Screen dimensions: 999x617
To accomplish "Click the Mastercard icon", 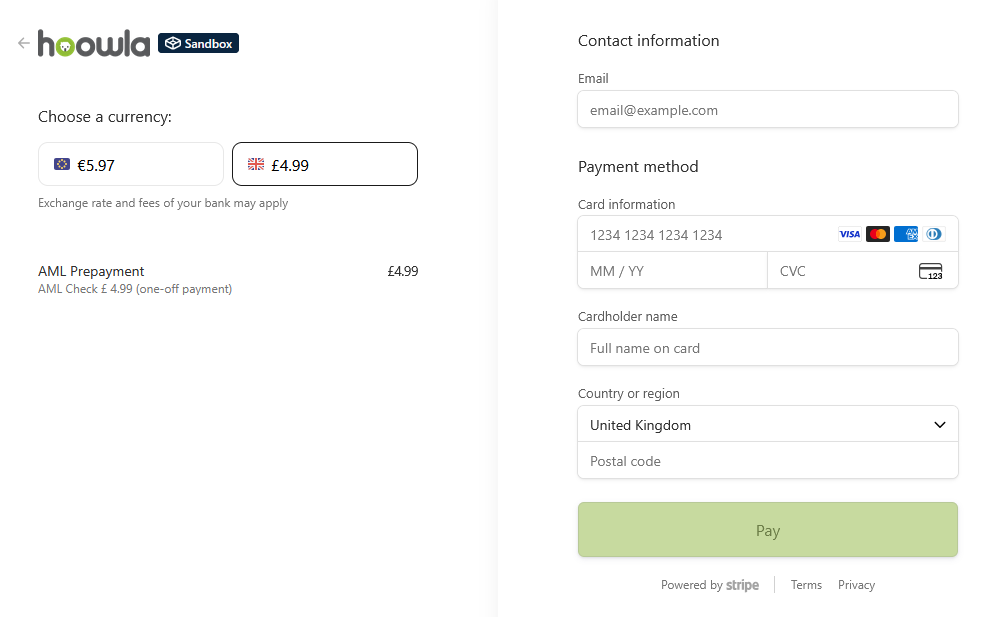I will tap(878, 234).
